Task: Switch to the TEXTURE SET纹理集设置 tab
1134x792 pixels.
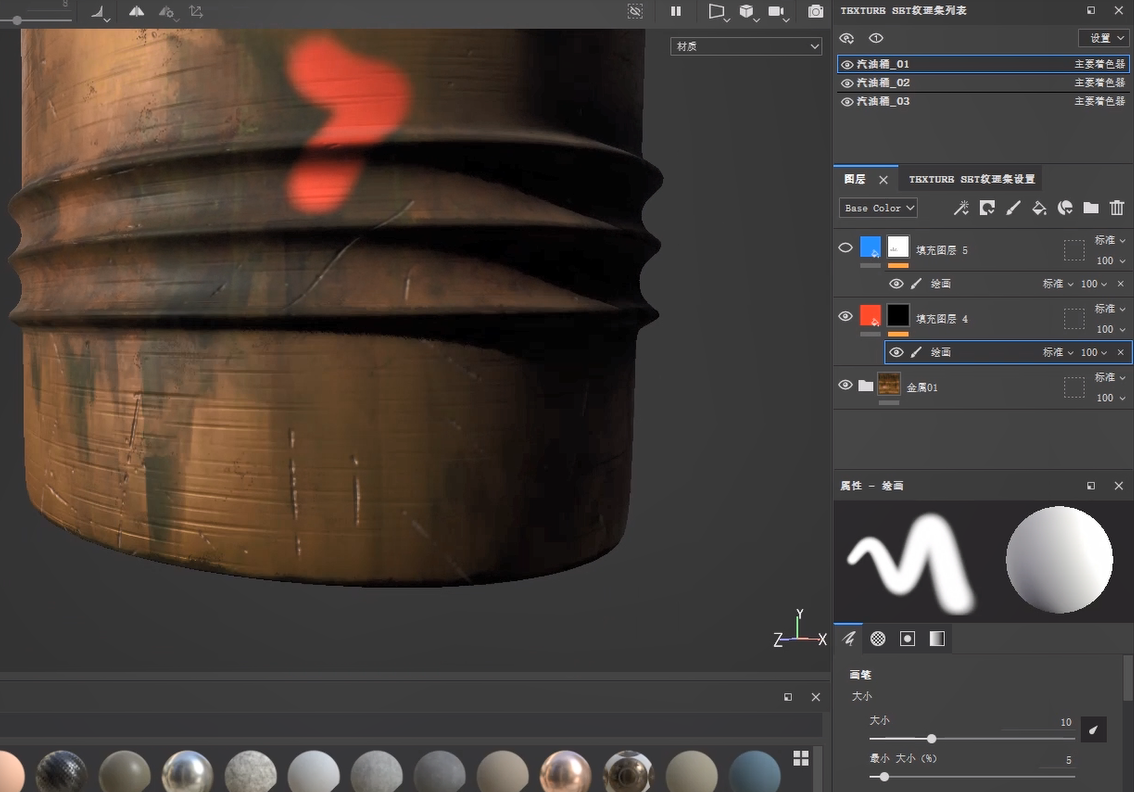Action: pos(971,179)
